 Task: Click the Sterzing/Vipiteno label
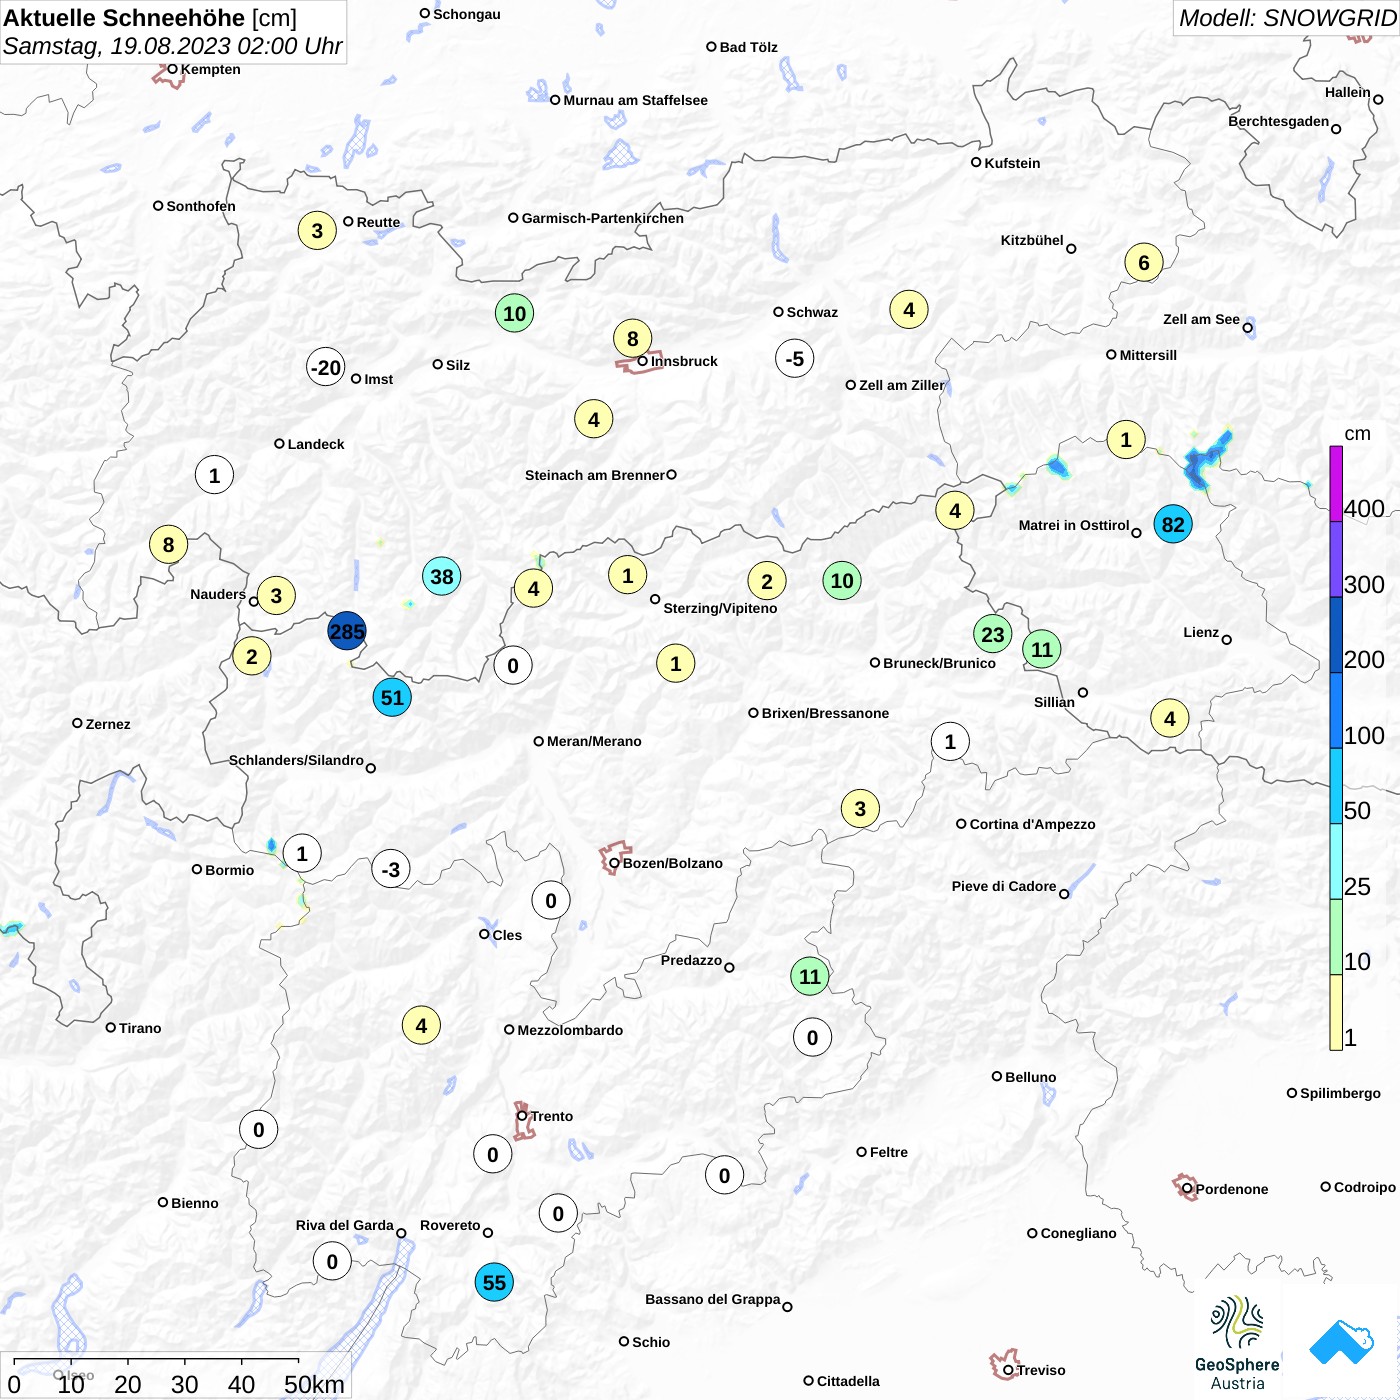tap(720, 608)
